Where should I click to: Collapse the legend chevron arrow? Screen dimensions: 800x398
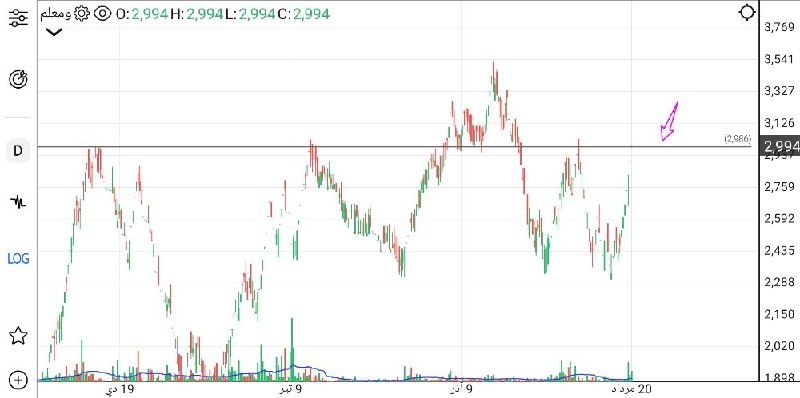point(54,33)
